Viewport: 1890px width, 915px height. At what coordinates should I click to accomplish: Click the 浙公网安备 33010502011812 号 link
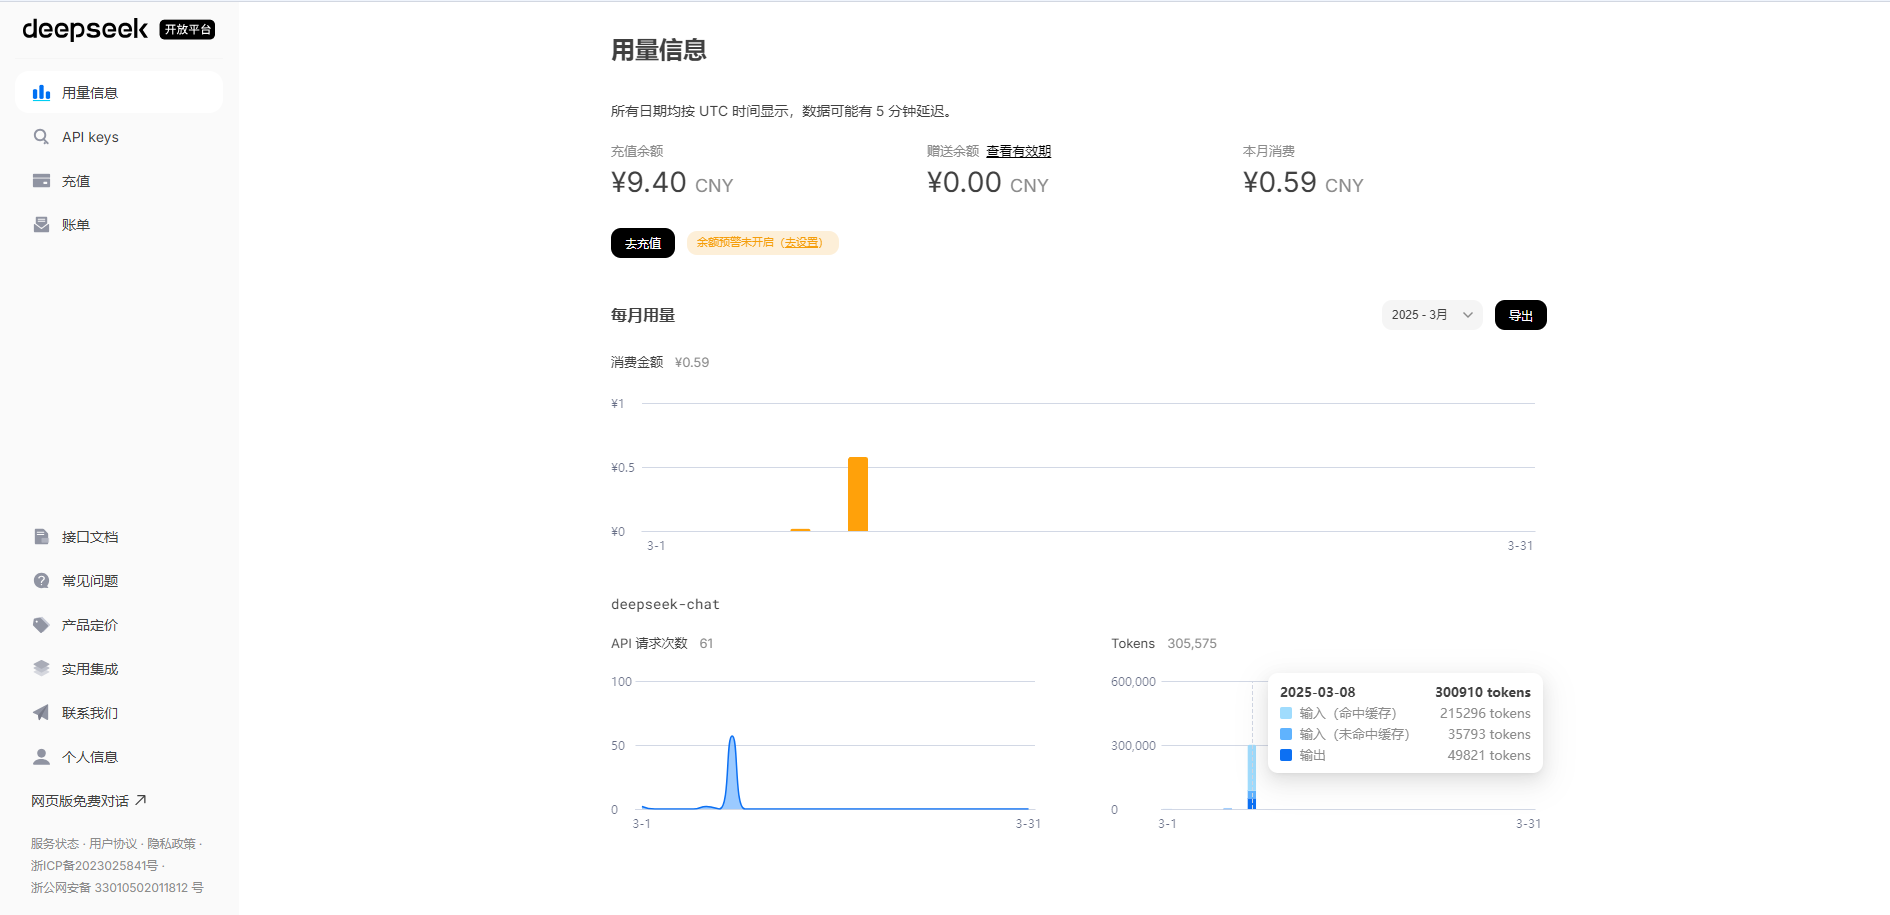click(117, 888)
